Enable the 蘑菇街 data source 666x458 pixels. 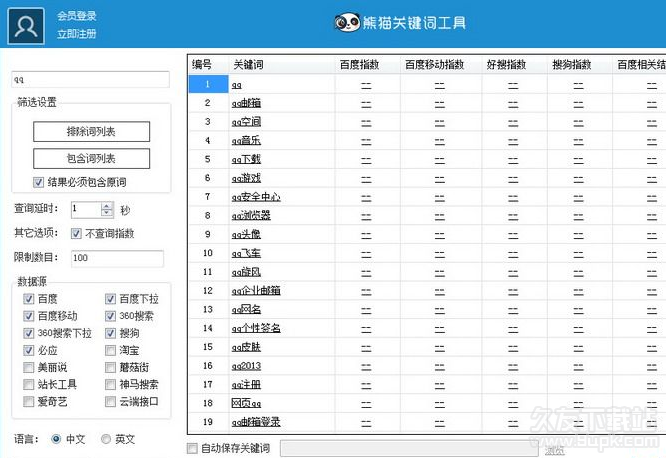point(110,368)
